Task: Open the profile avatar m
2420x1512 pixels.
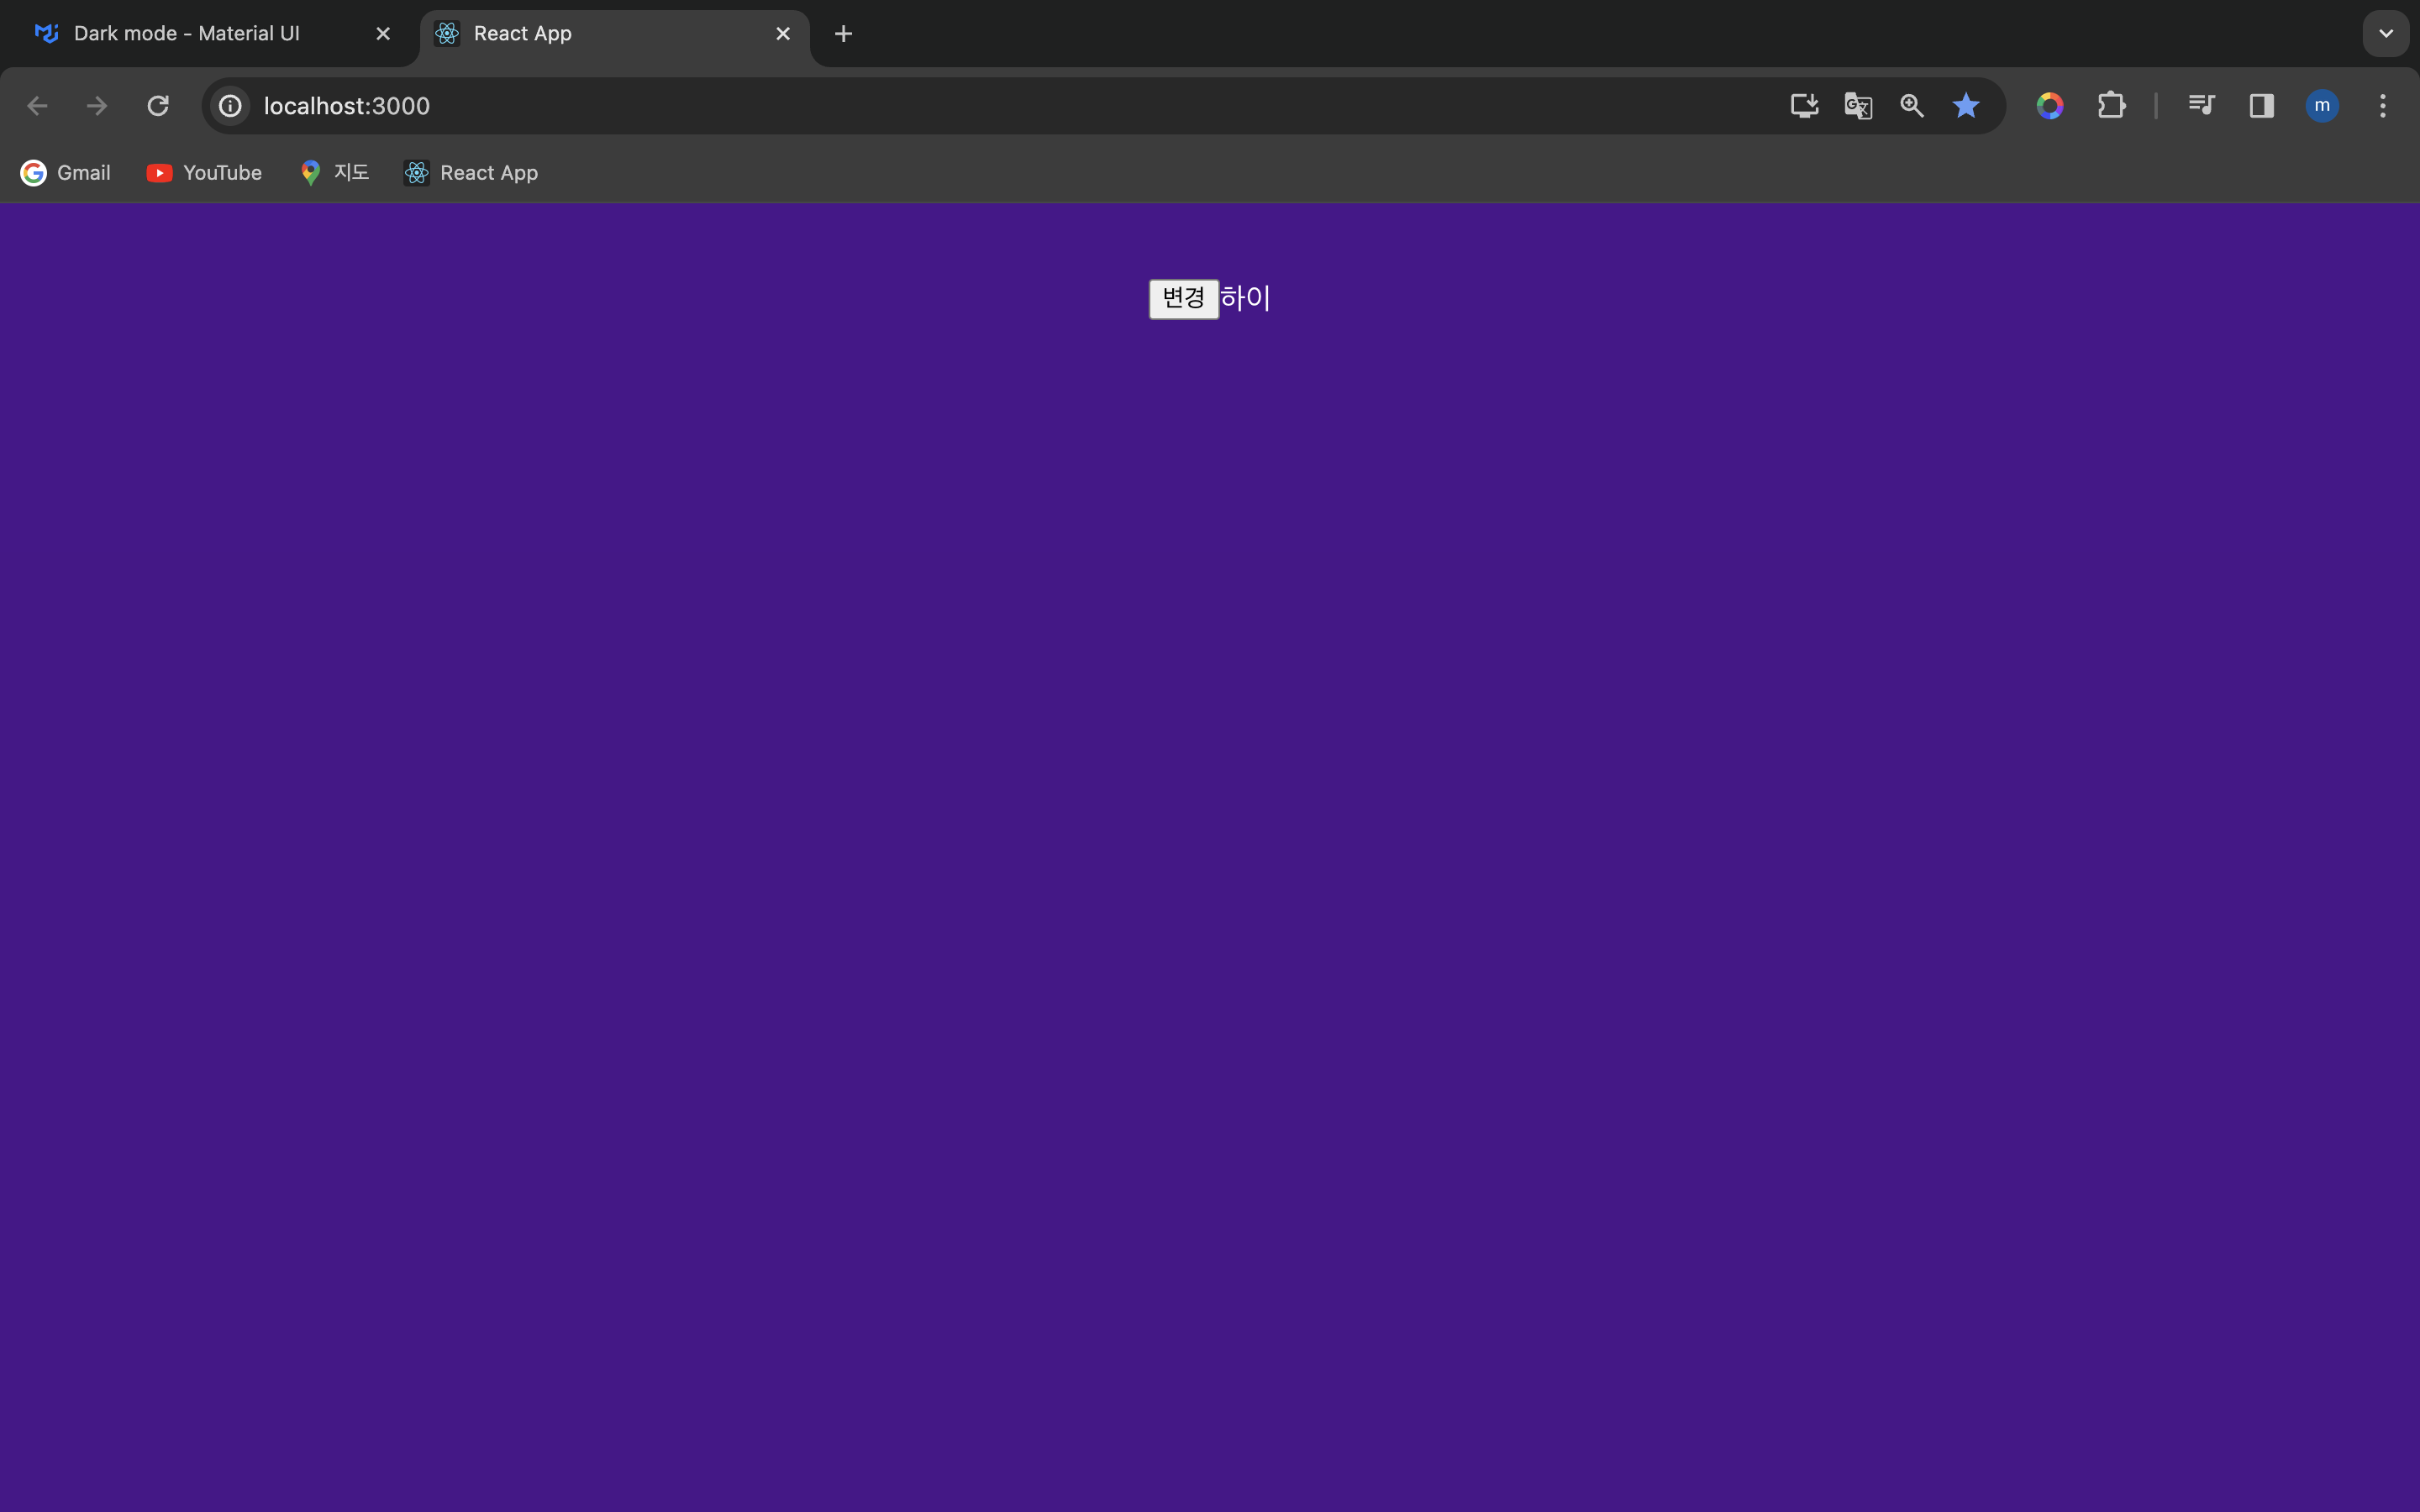Action: pos(2322,106)
